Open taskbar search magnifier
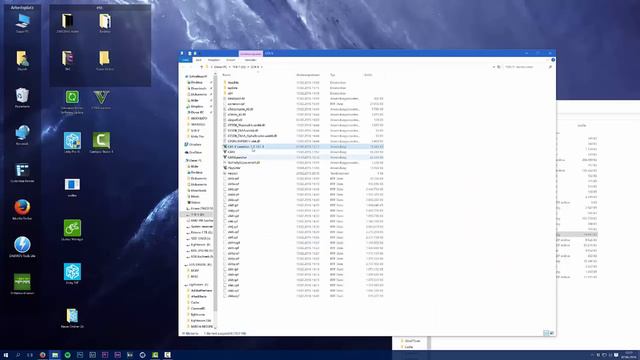The width and height of the screenshot is (640, 360). [18, 355]
